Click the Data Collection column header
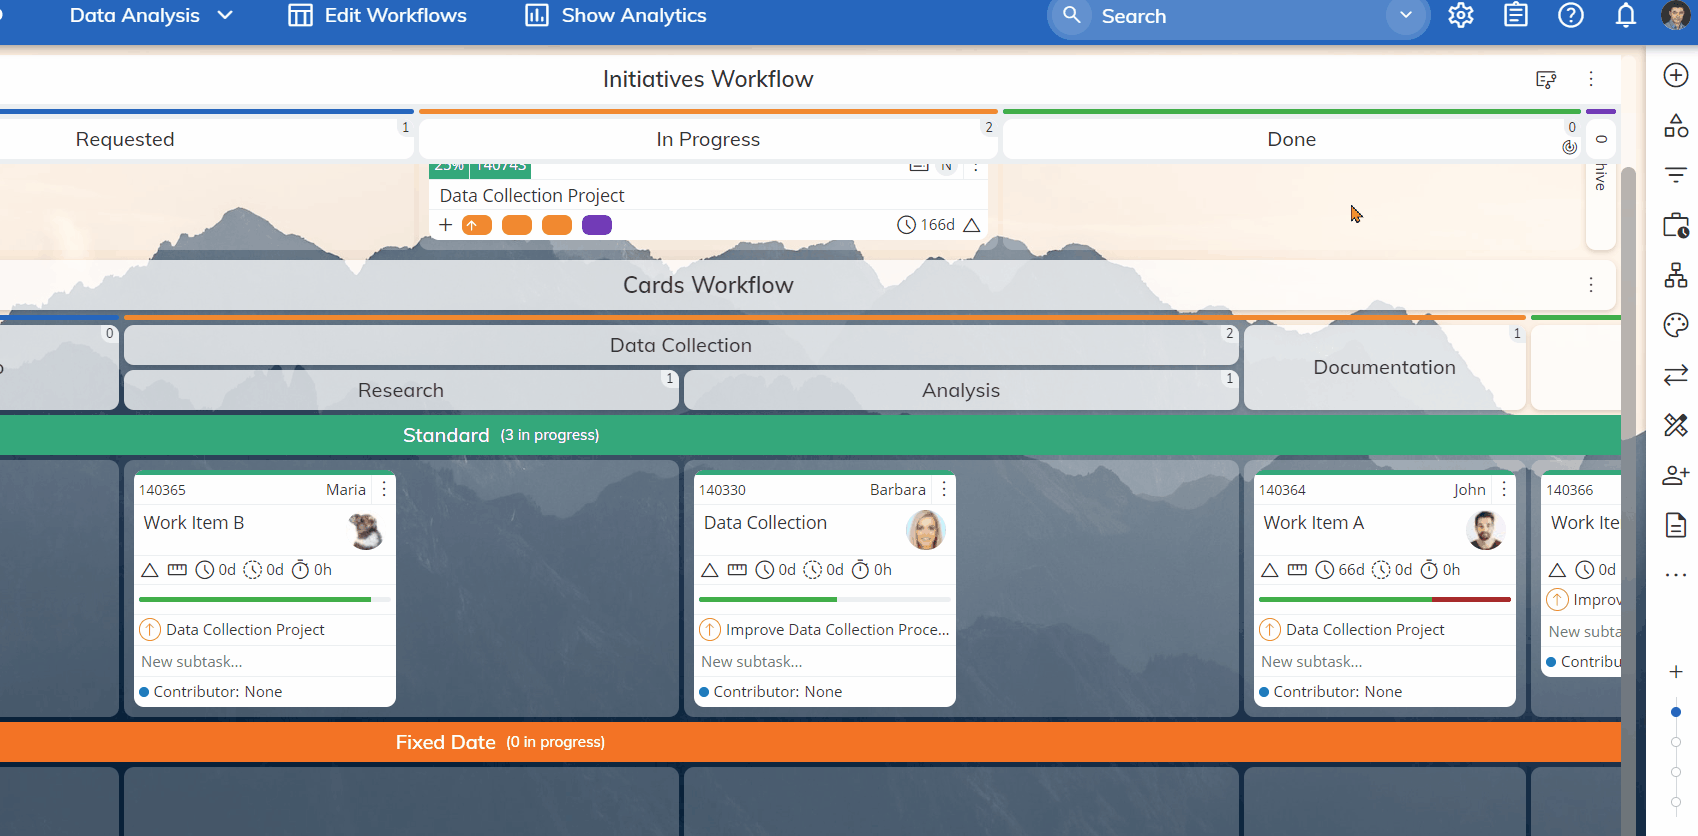 coord(681,345)
